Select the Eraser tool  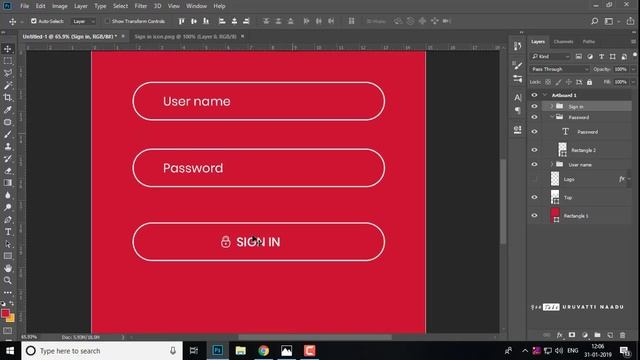tap(8, 171)
